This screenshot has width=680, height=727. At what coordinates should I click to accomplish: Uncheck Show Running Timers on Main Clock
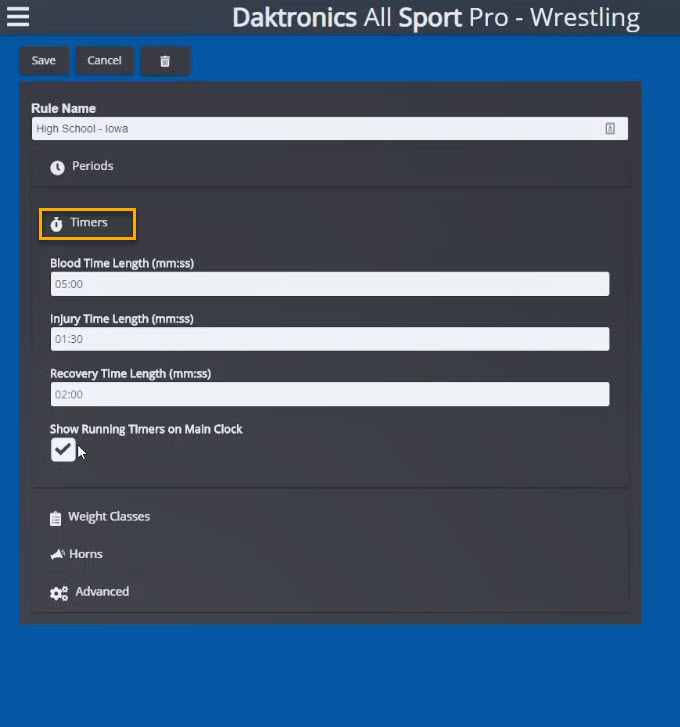pos(63,450)
